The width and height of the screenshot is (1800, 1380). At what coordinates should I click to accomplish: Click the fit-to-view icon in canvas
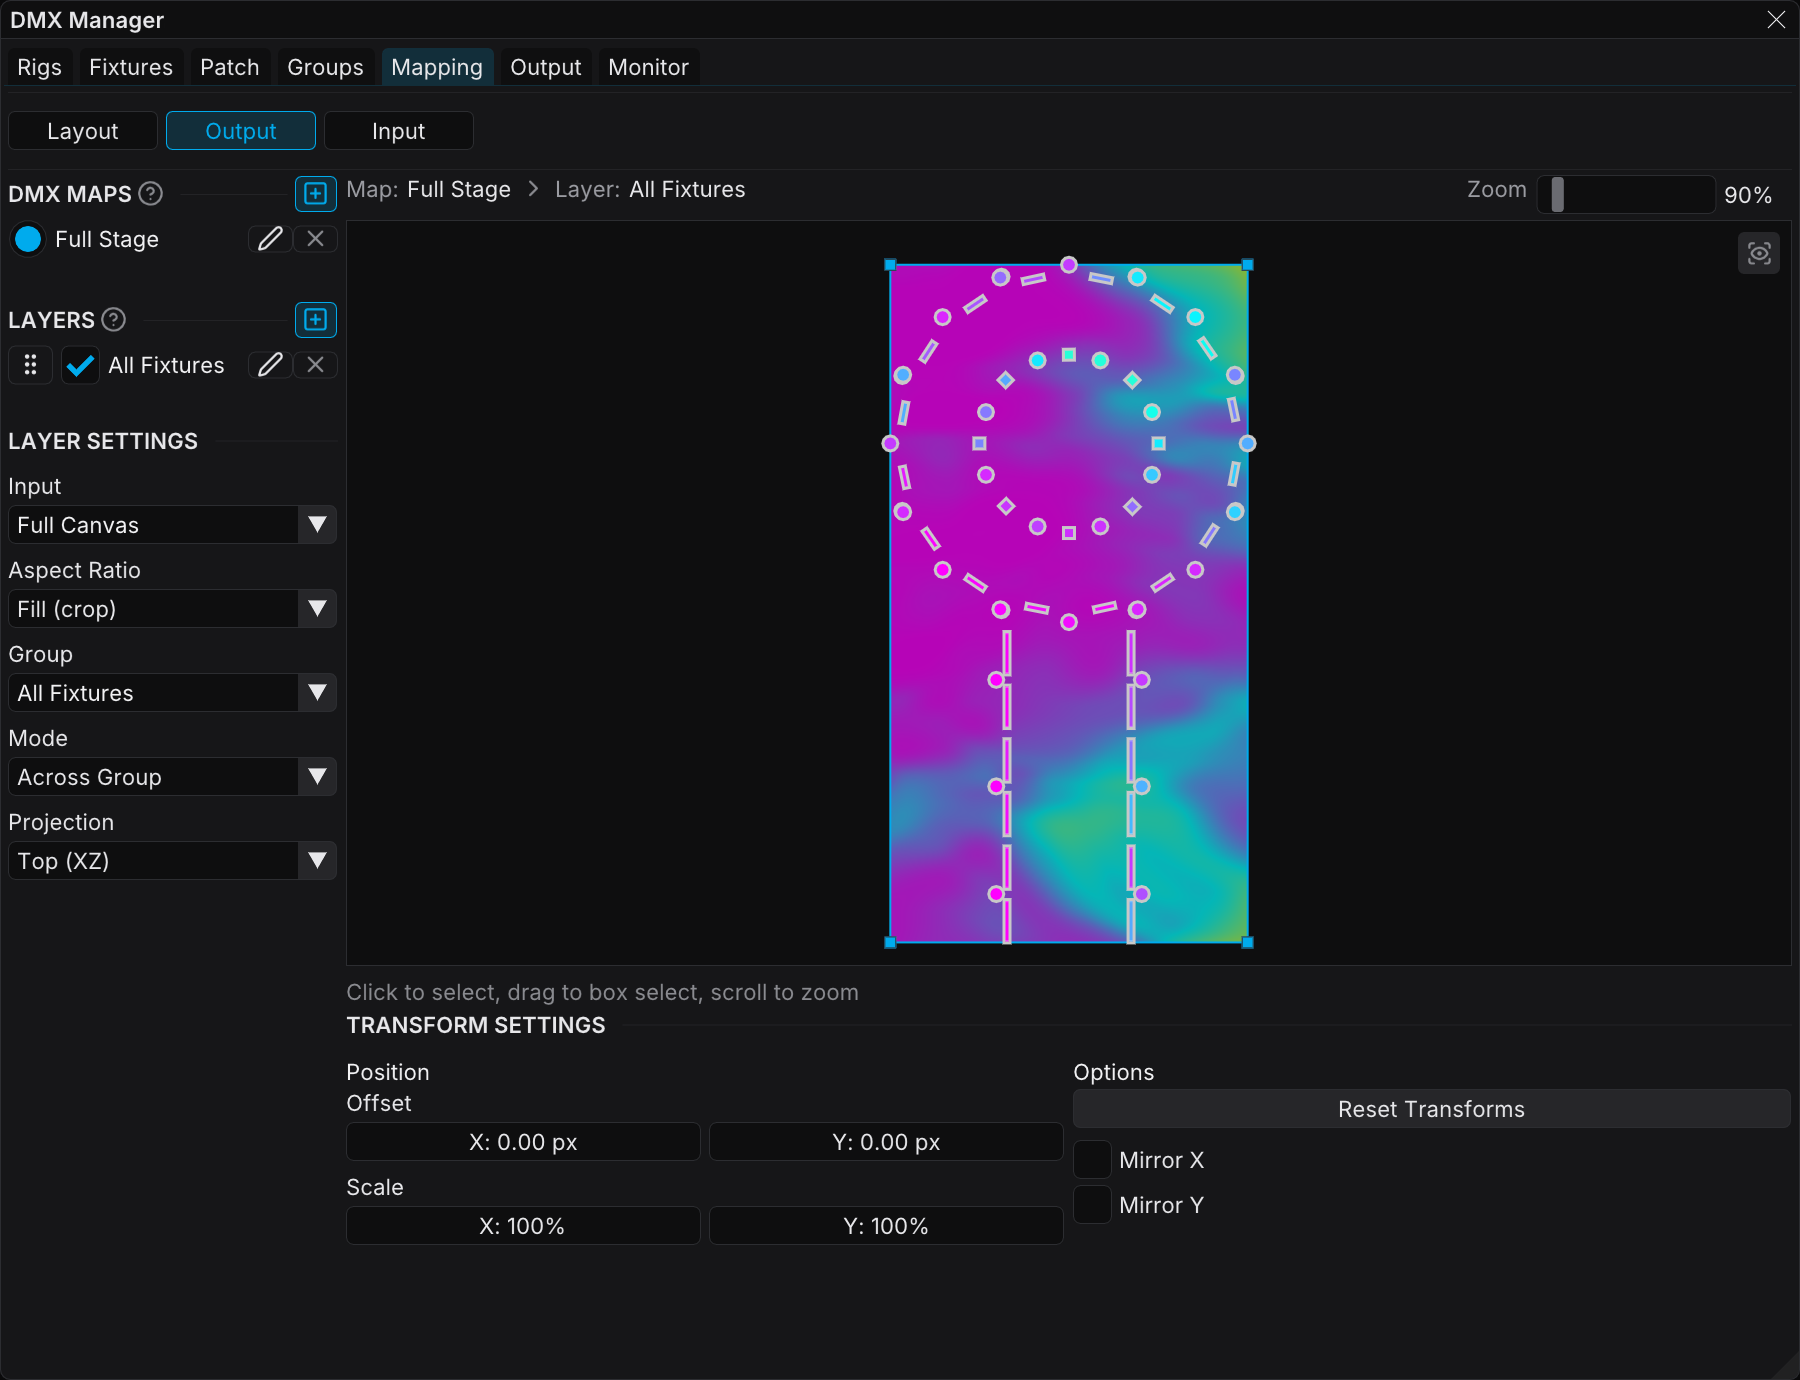click(1759, 253)
